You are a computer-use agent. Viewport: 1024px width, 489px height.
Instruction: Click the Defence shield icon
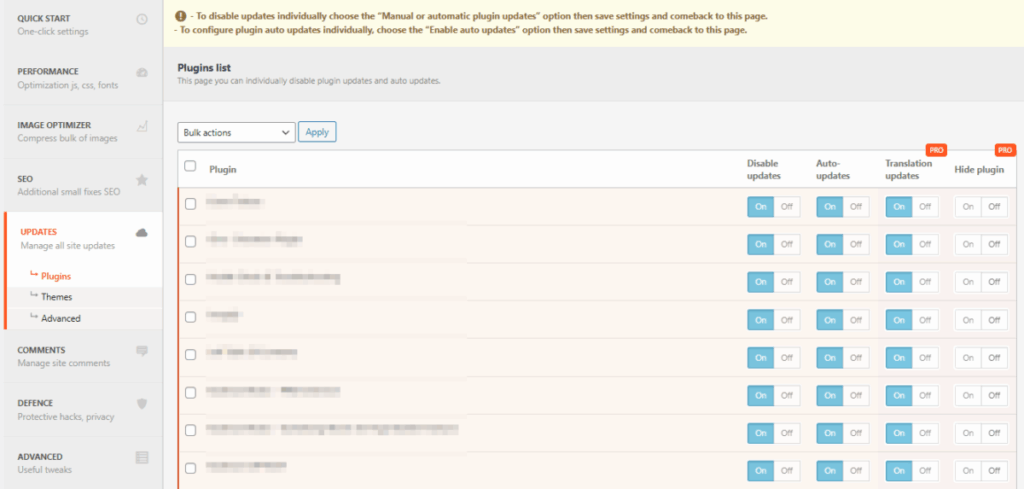[142, 404]
